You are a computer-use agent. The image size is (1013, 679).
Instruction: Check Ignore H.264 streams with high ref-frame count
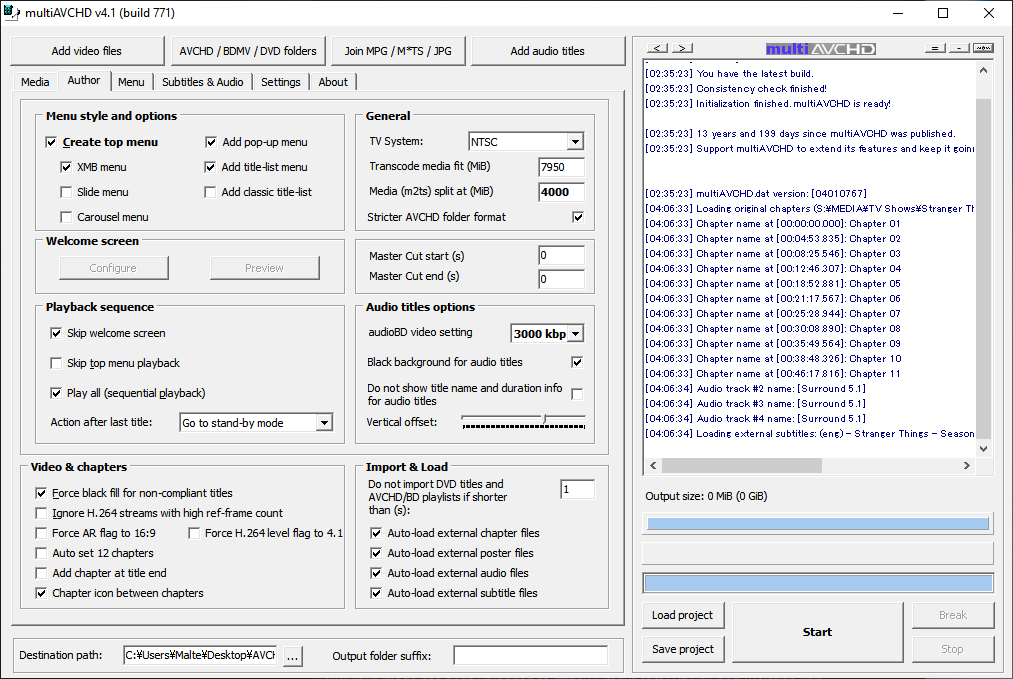click(x=41, y=514)
